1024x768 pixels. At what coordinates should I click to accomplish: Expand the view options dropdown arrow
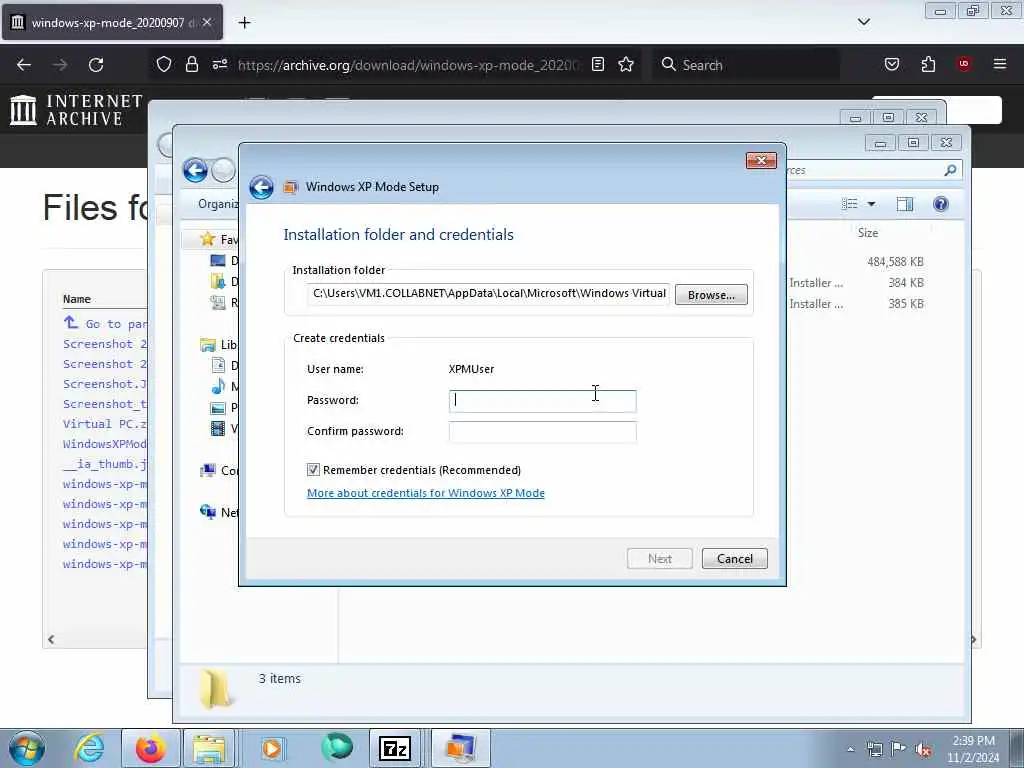tap(871, 204)
